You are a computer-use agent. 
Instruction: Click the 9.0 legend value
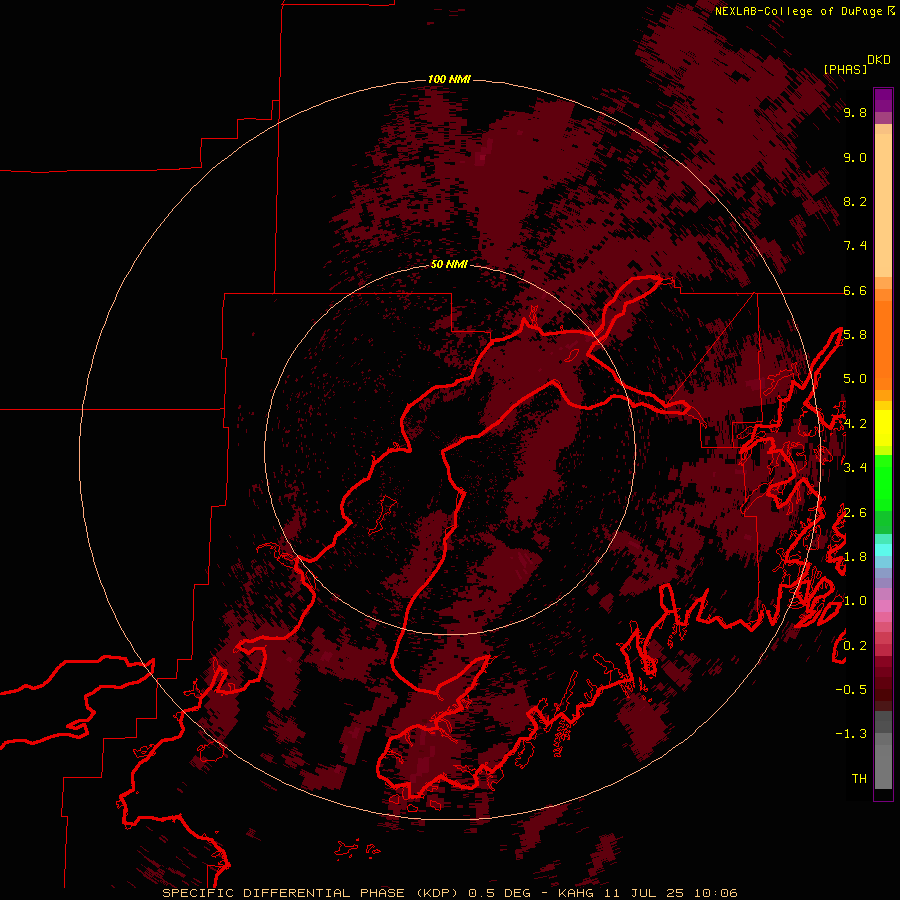855,157
